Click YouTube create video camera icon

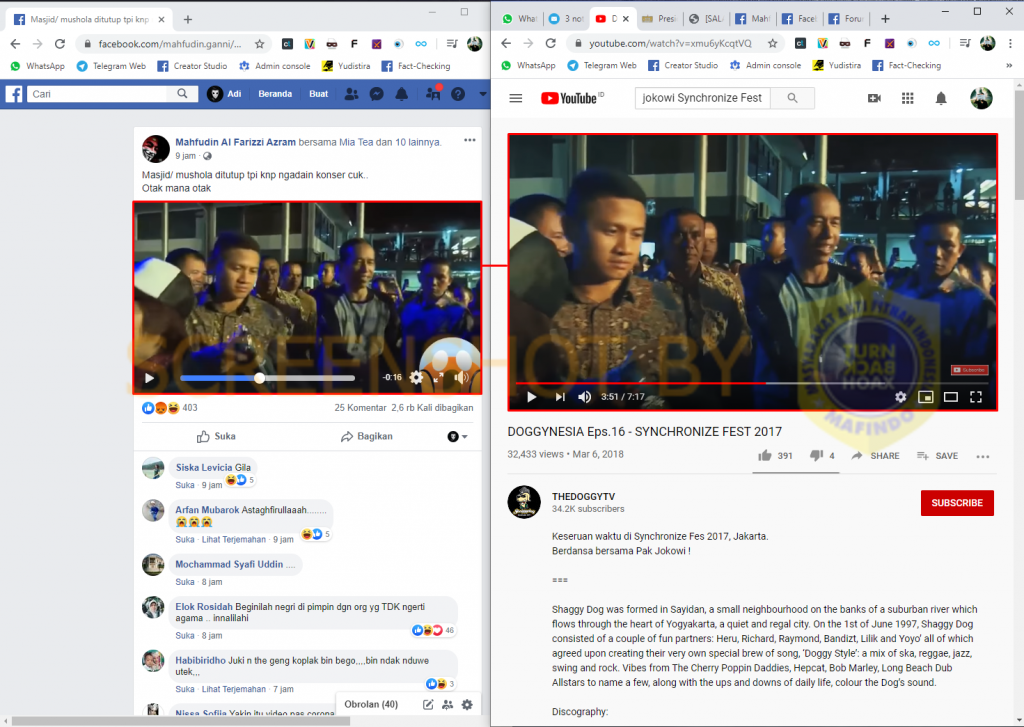click(874, 98)
